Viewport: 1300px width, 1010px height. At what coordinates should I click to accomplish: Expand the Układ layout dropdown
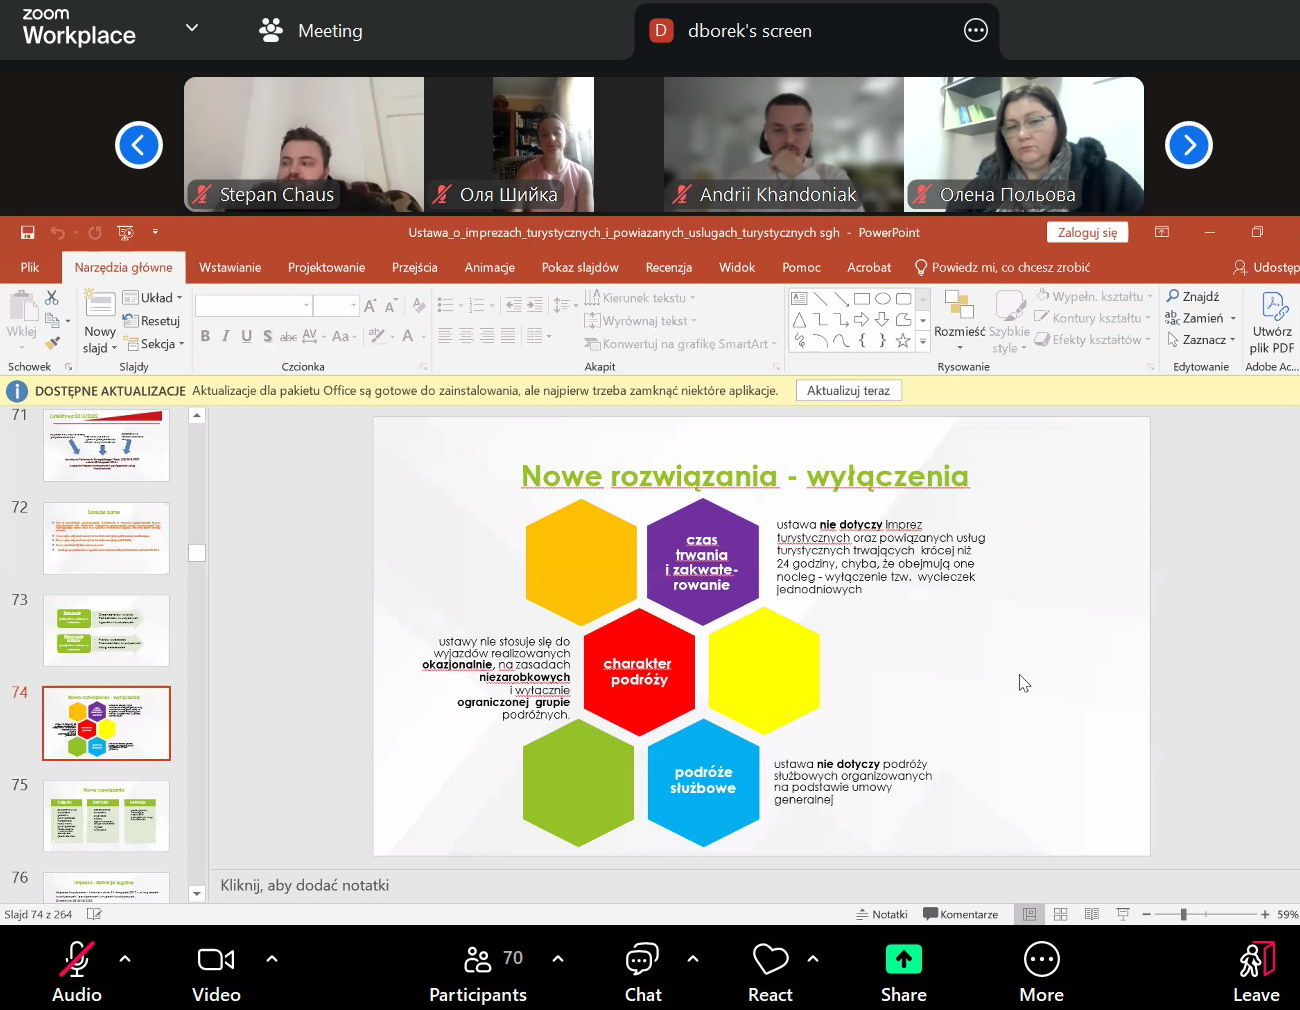coord(153,298)
